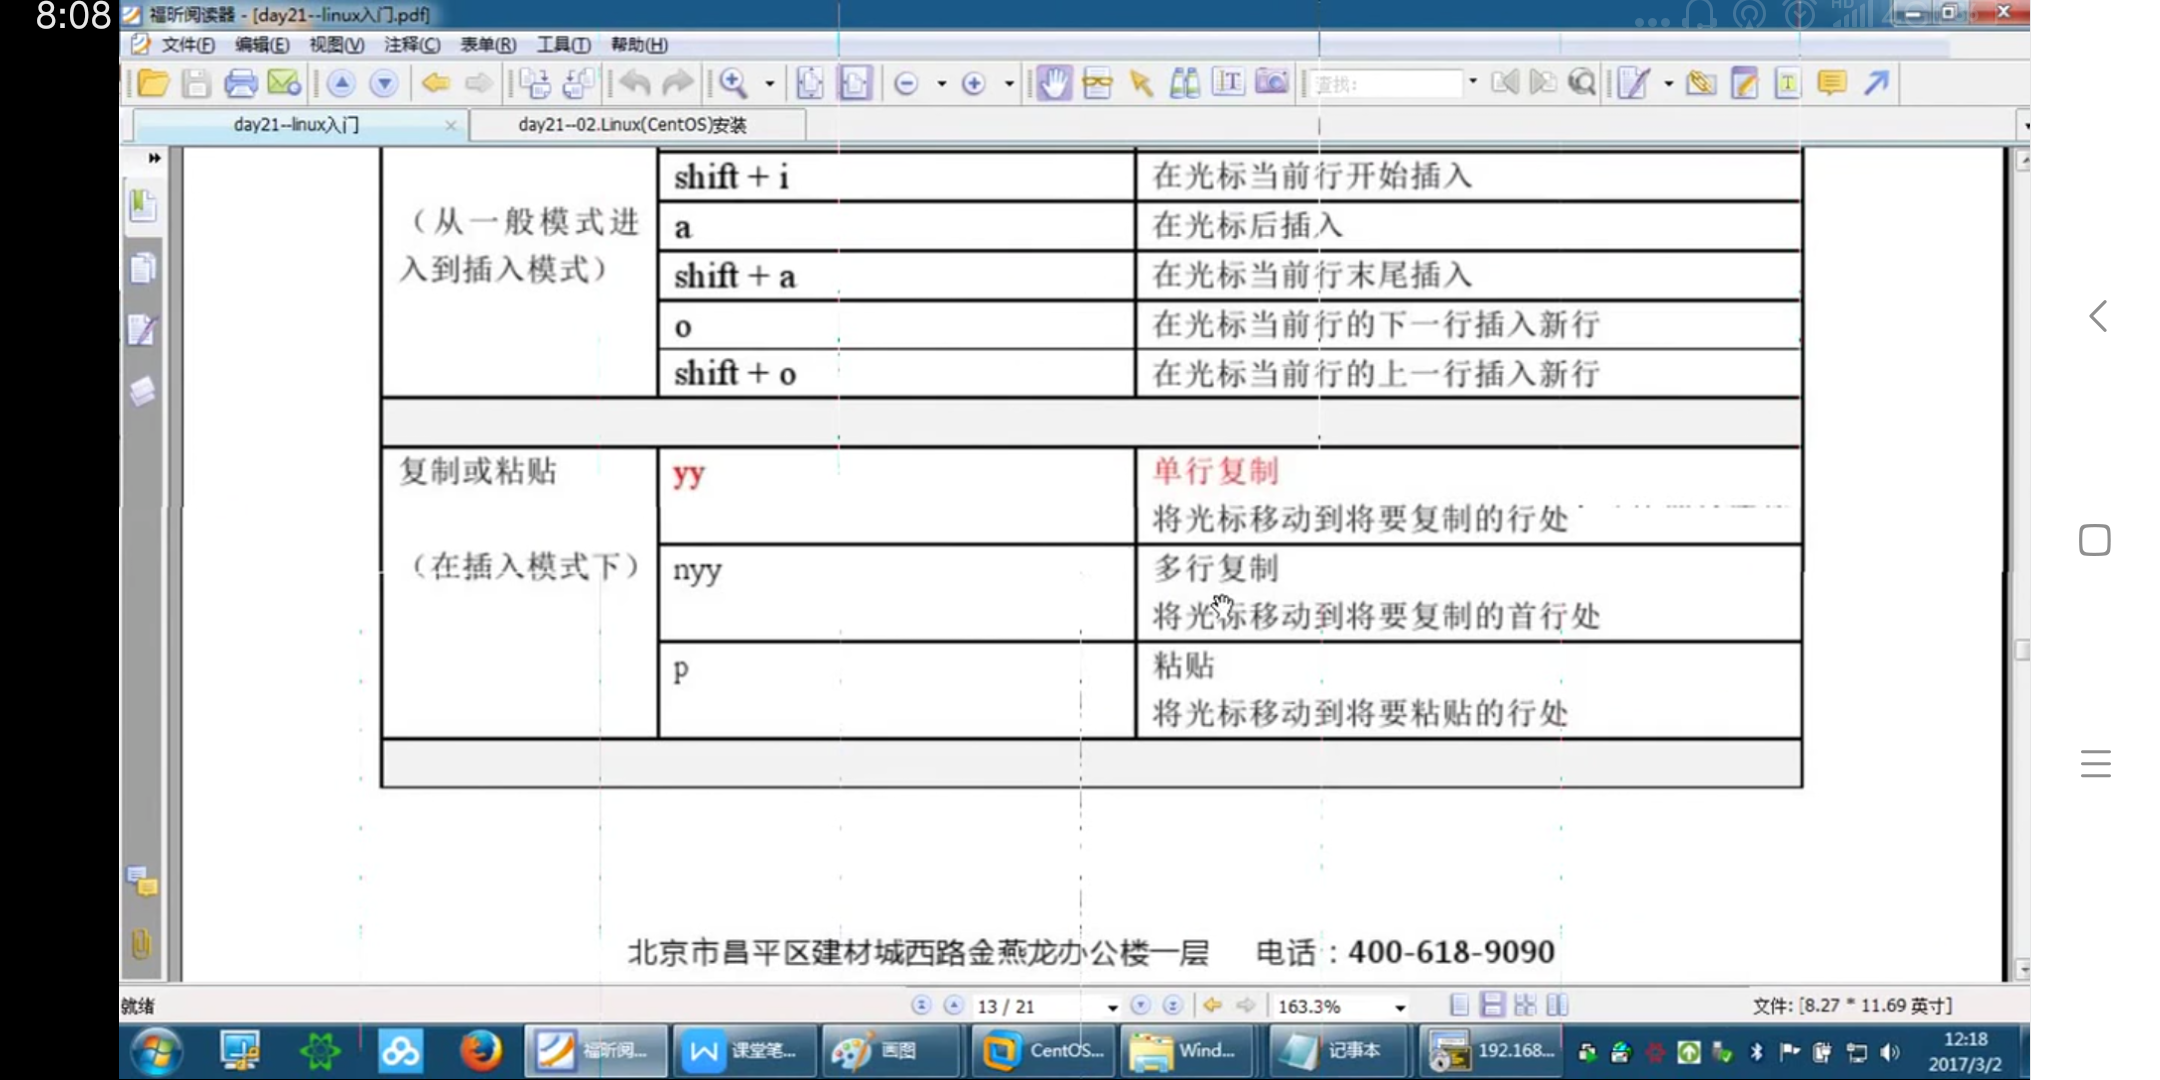Add a note with the yellow comment icon
The width and height of the screenshot is (2160, 1080).
1831,84
